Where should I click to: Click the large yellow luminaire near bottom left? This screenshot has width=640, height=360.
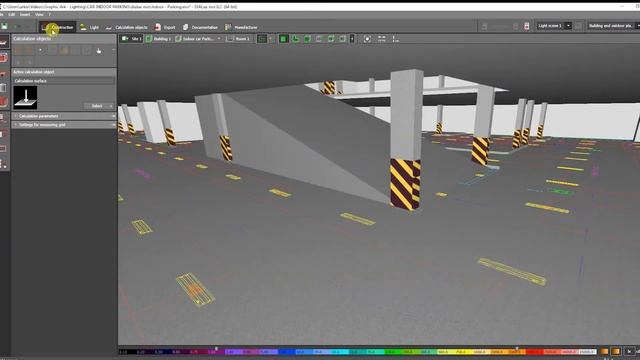click(x=195, y=290)
